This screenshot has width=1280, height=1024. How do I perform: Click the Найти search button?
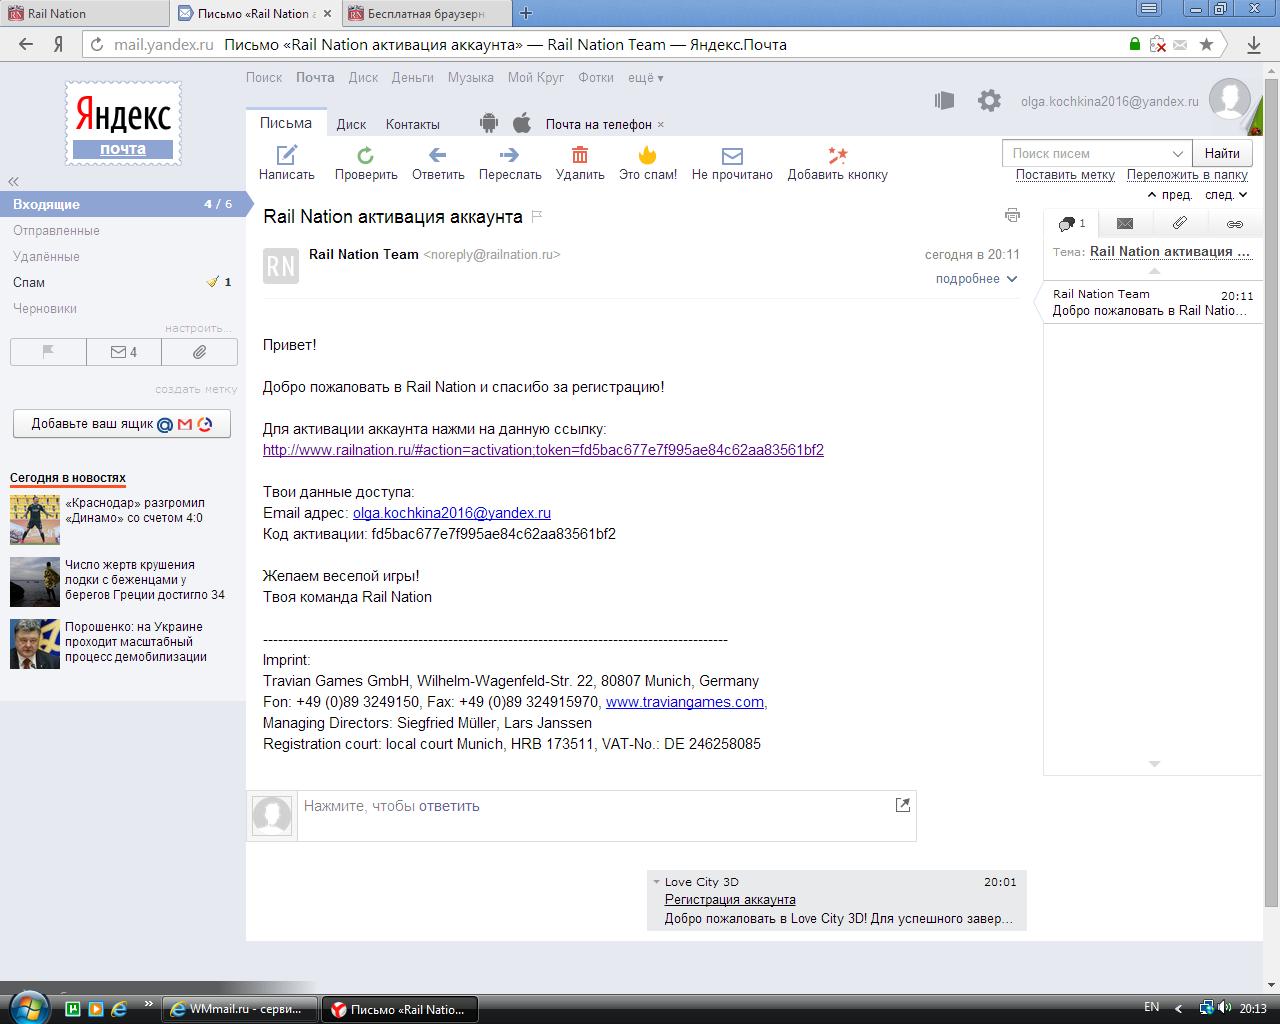tap(1222, 153)
